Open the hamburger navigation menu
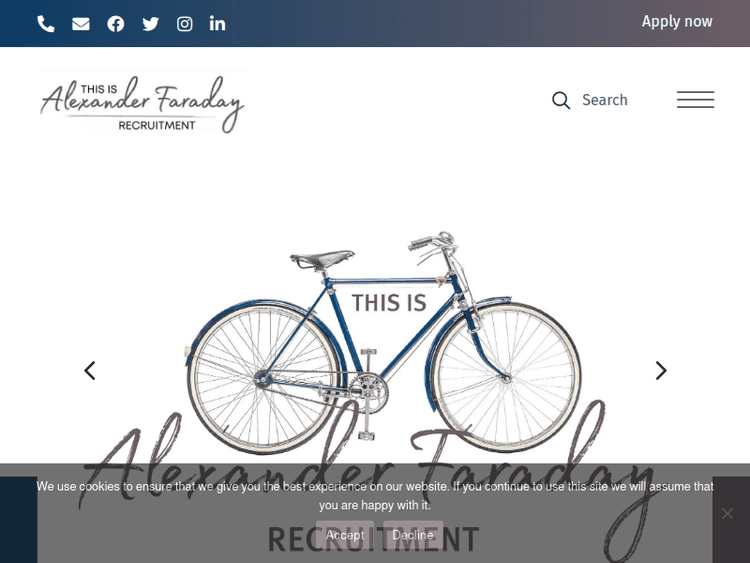Screen dimensions: 750x563 tap(695, 99)
